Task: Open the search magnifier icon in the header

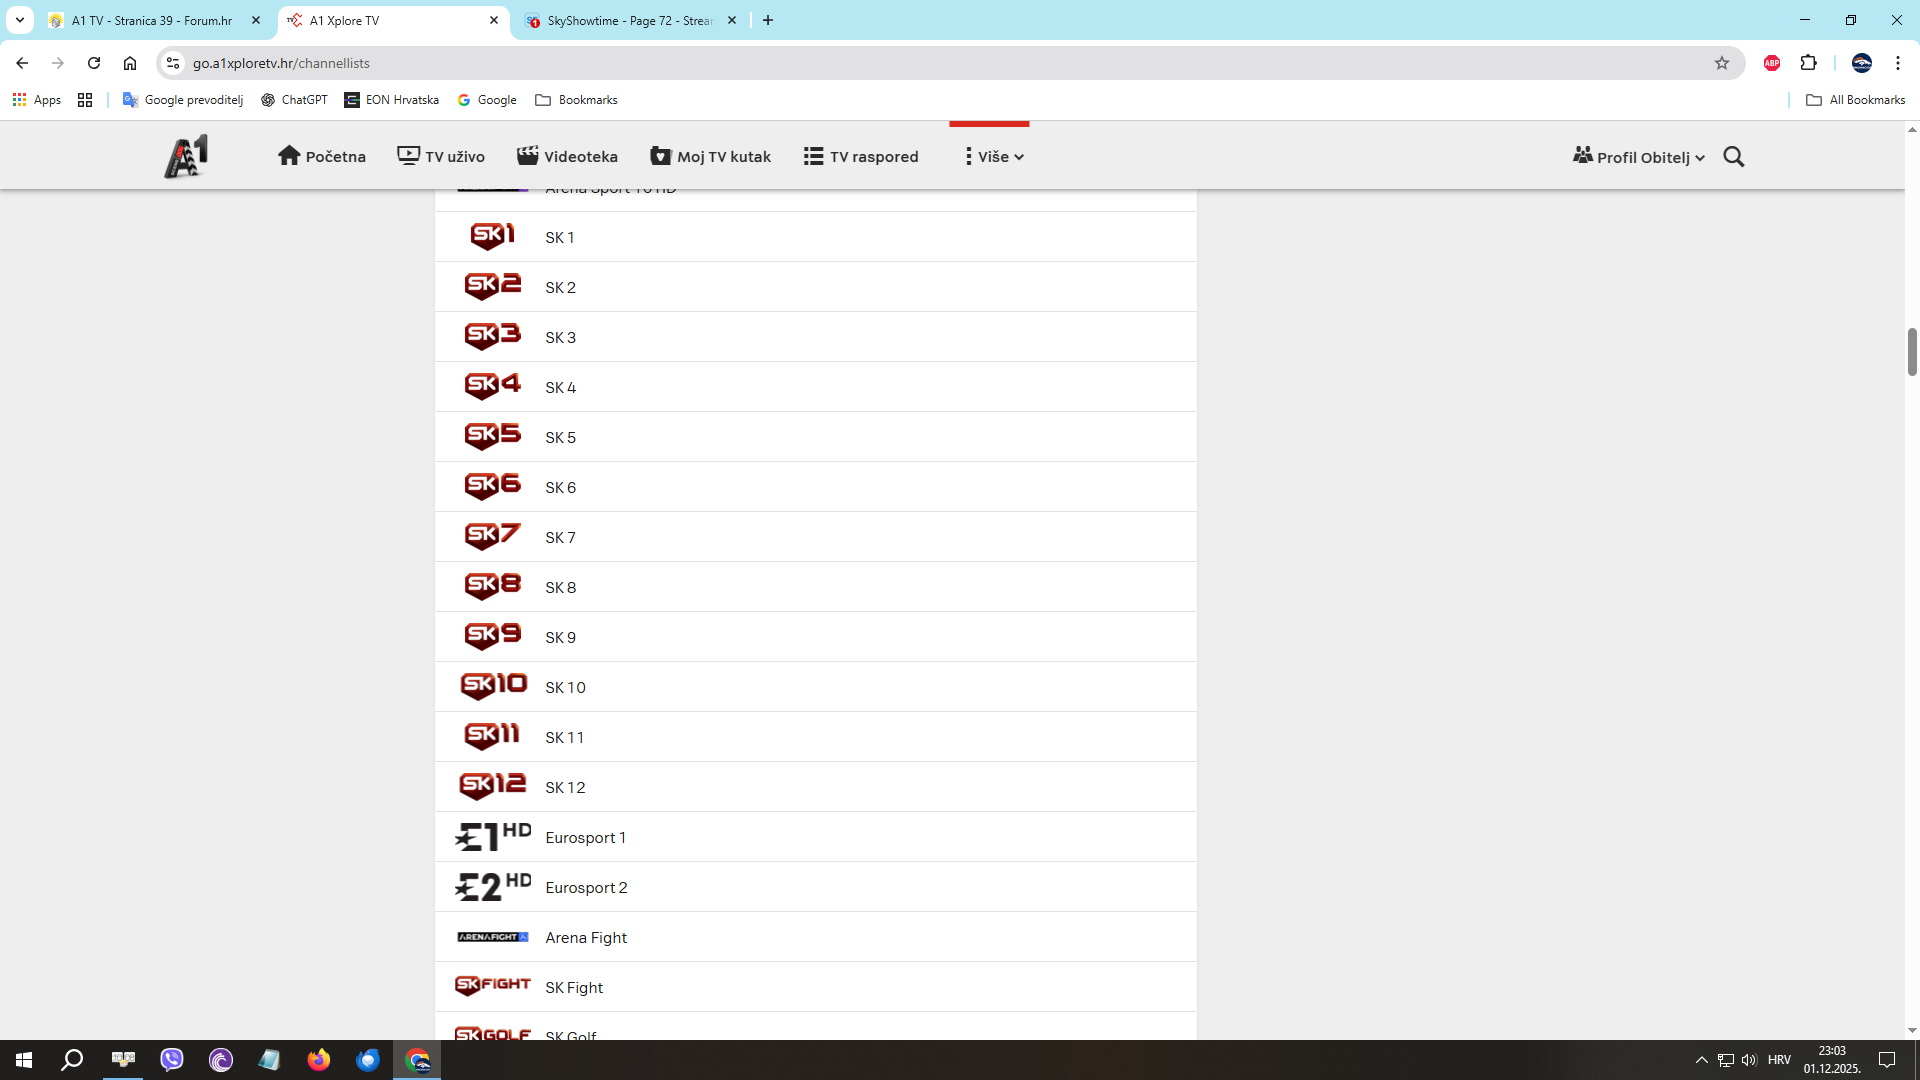Action: (x=1734, y=157)
